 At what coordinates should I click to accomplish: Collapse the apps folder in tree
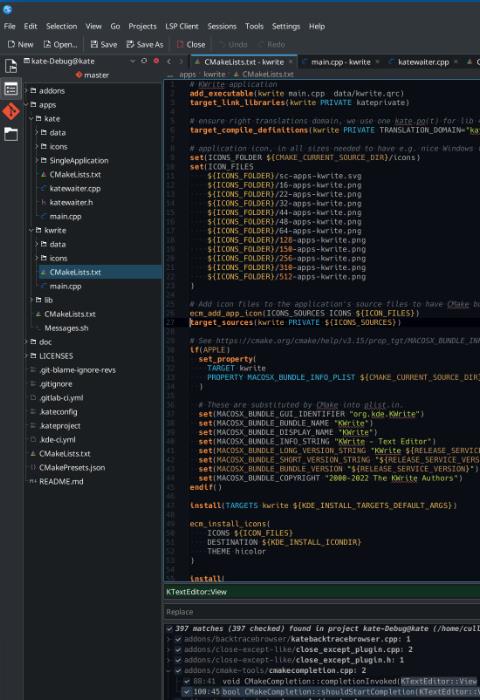click(x=26, y=104)
